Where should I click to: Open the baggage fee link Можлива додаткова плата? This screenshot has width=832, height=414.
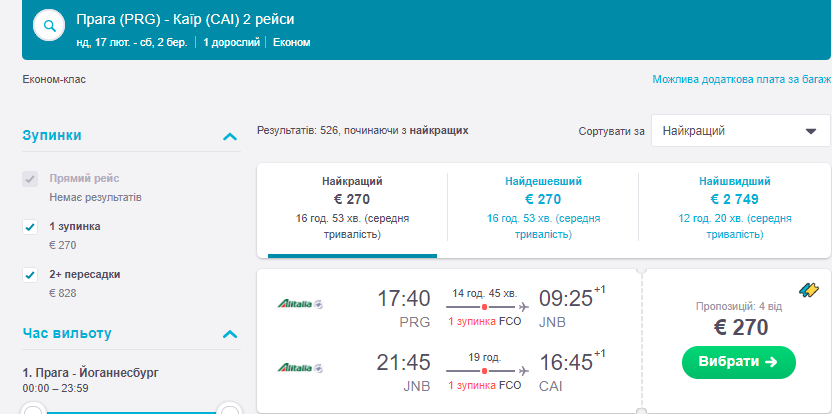coord(741,79)
